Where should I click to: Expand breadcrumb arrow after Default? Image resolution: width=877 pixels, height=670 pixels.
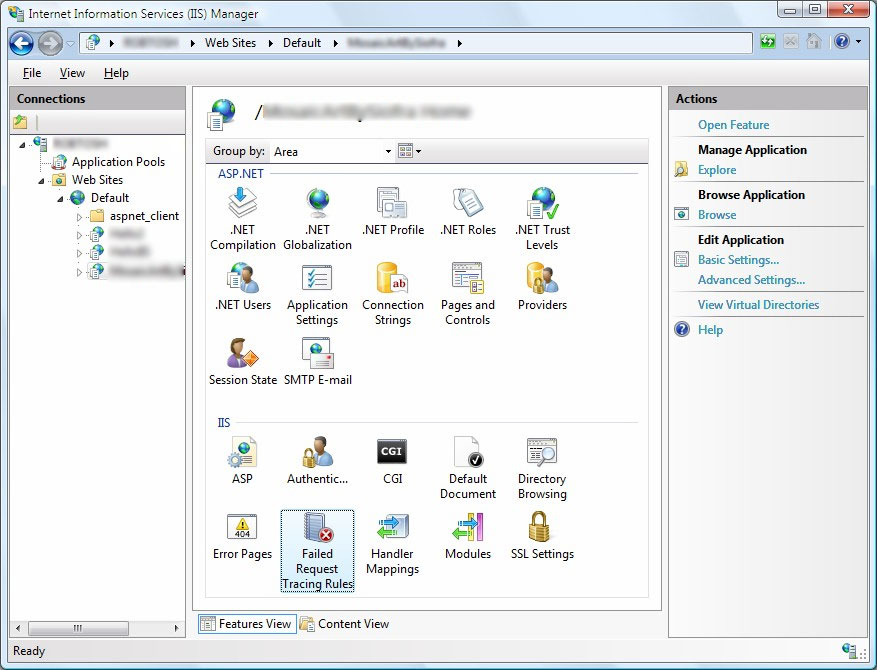point(336,43)
